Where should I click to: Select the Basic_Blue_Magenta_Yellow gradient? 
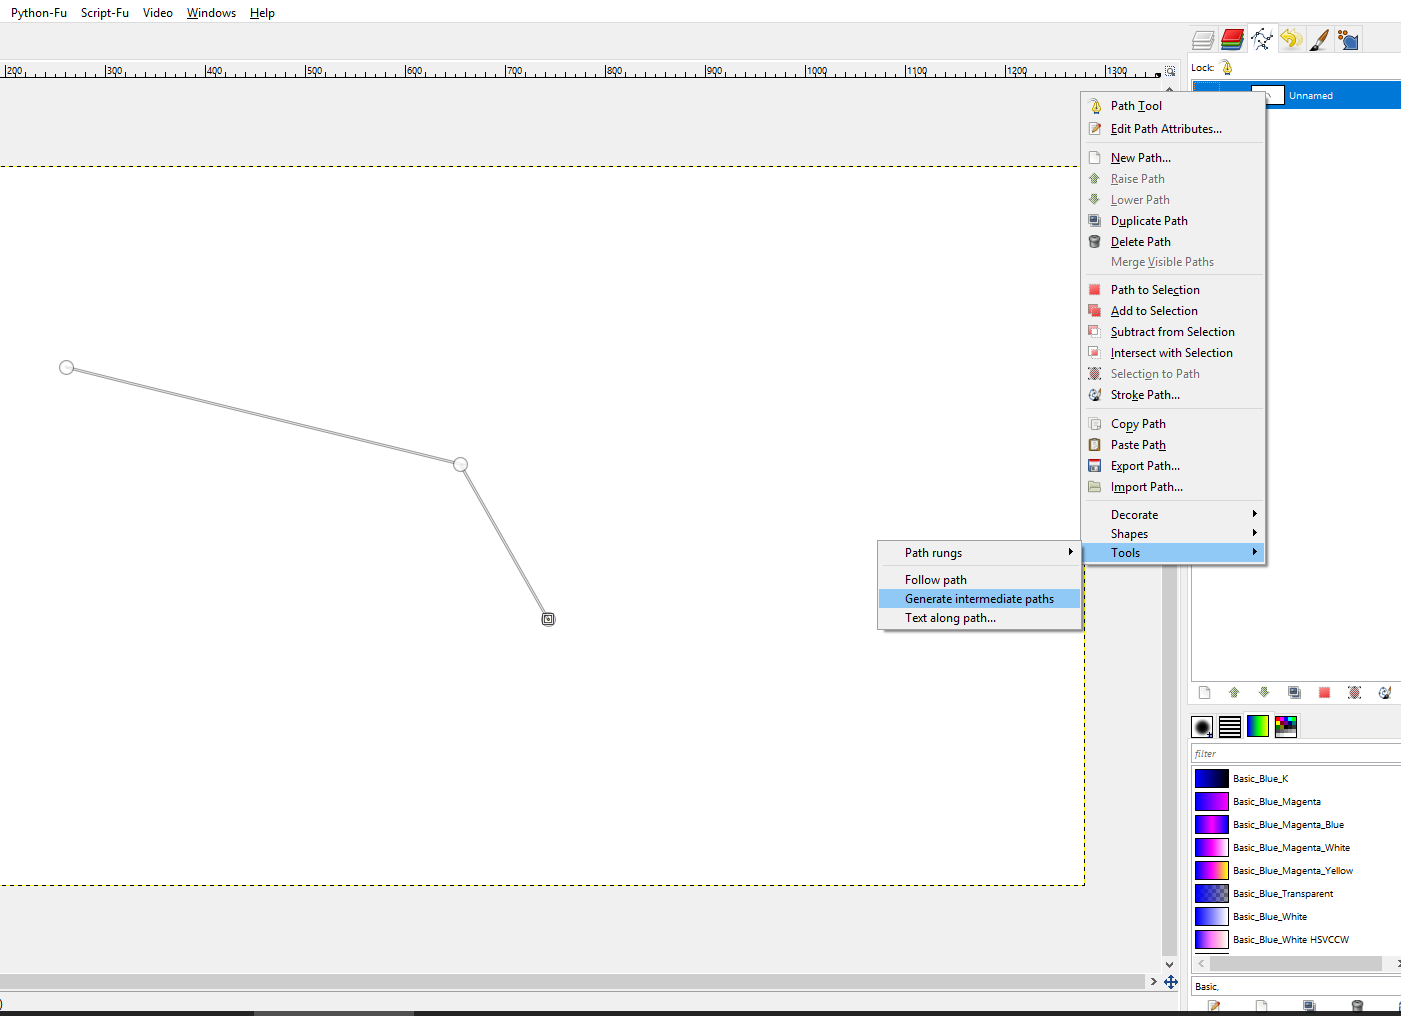(x=1292, y=871)
